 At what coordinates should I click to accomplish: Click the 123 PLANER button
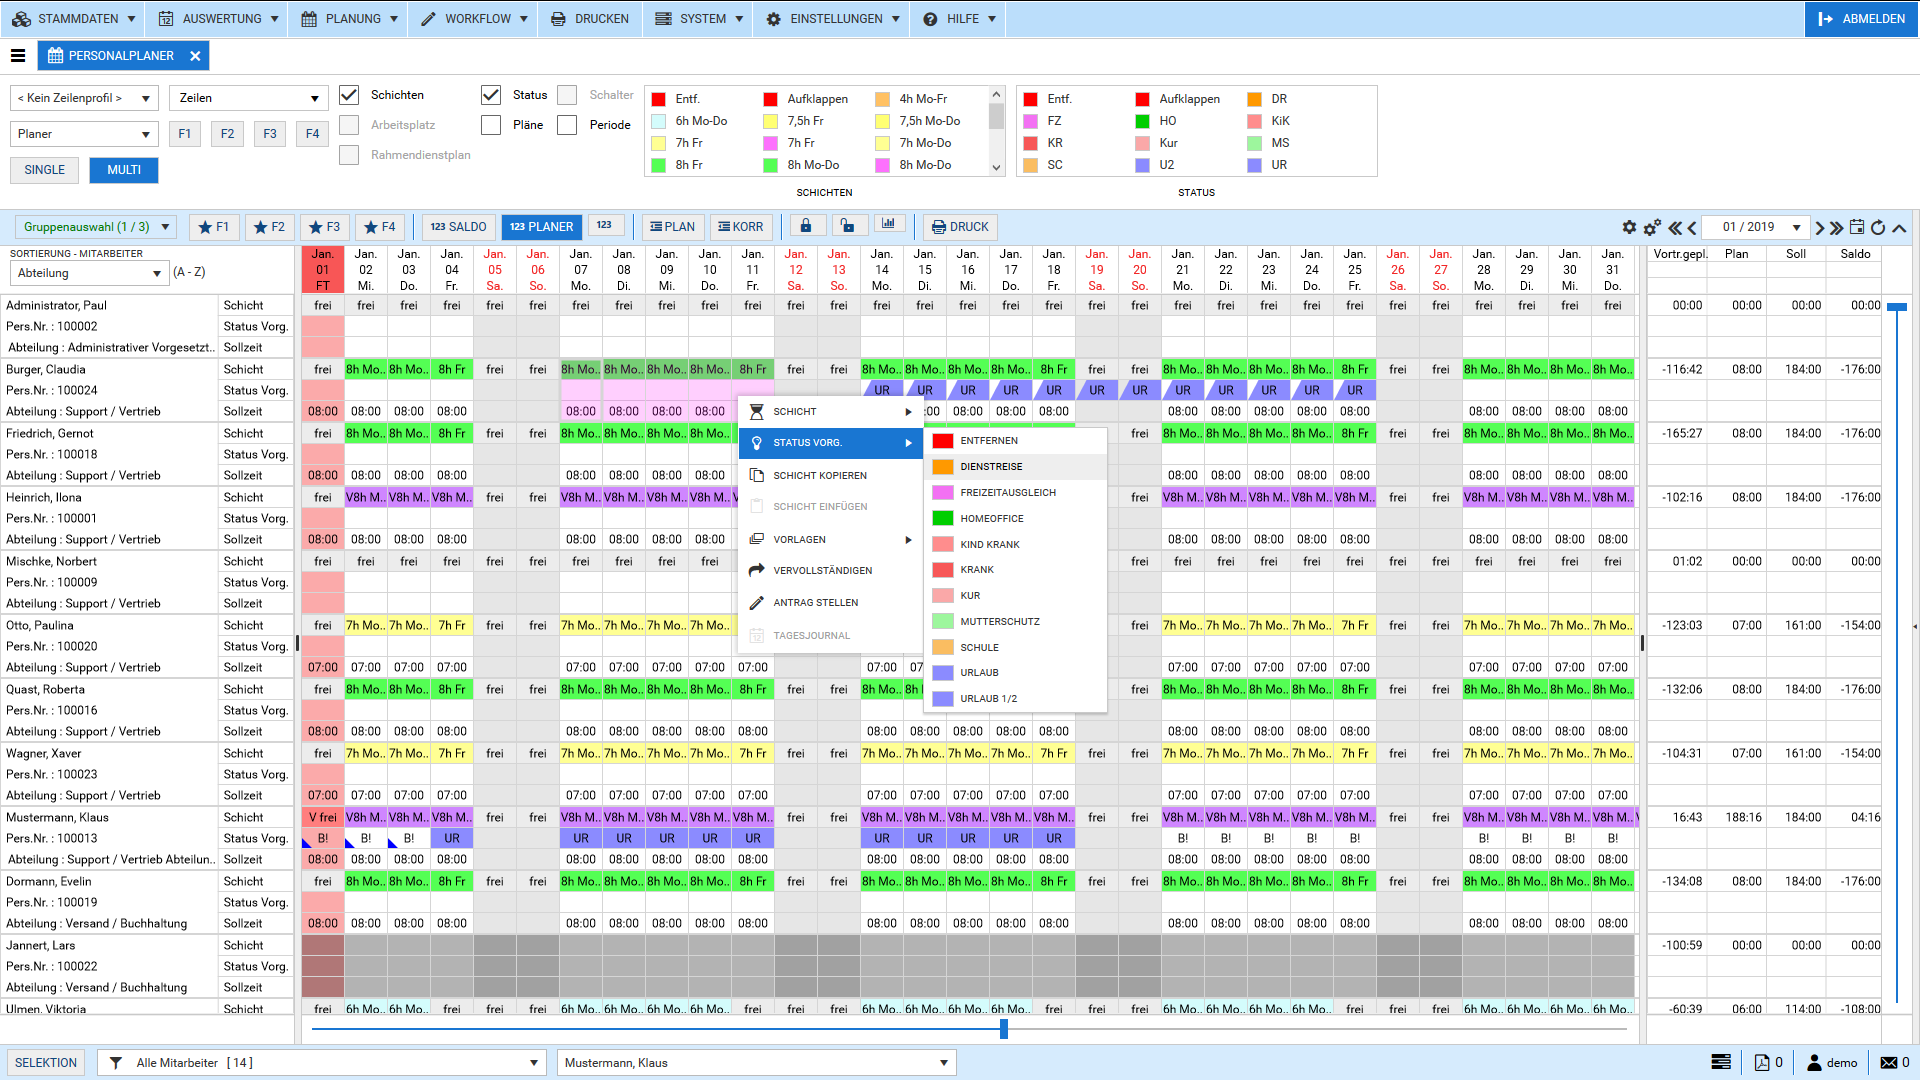coord(541,227)
